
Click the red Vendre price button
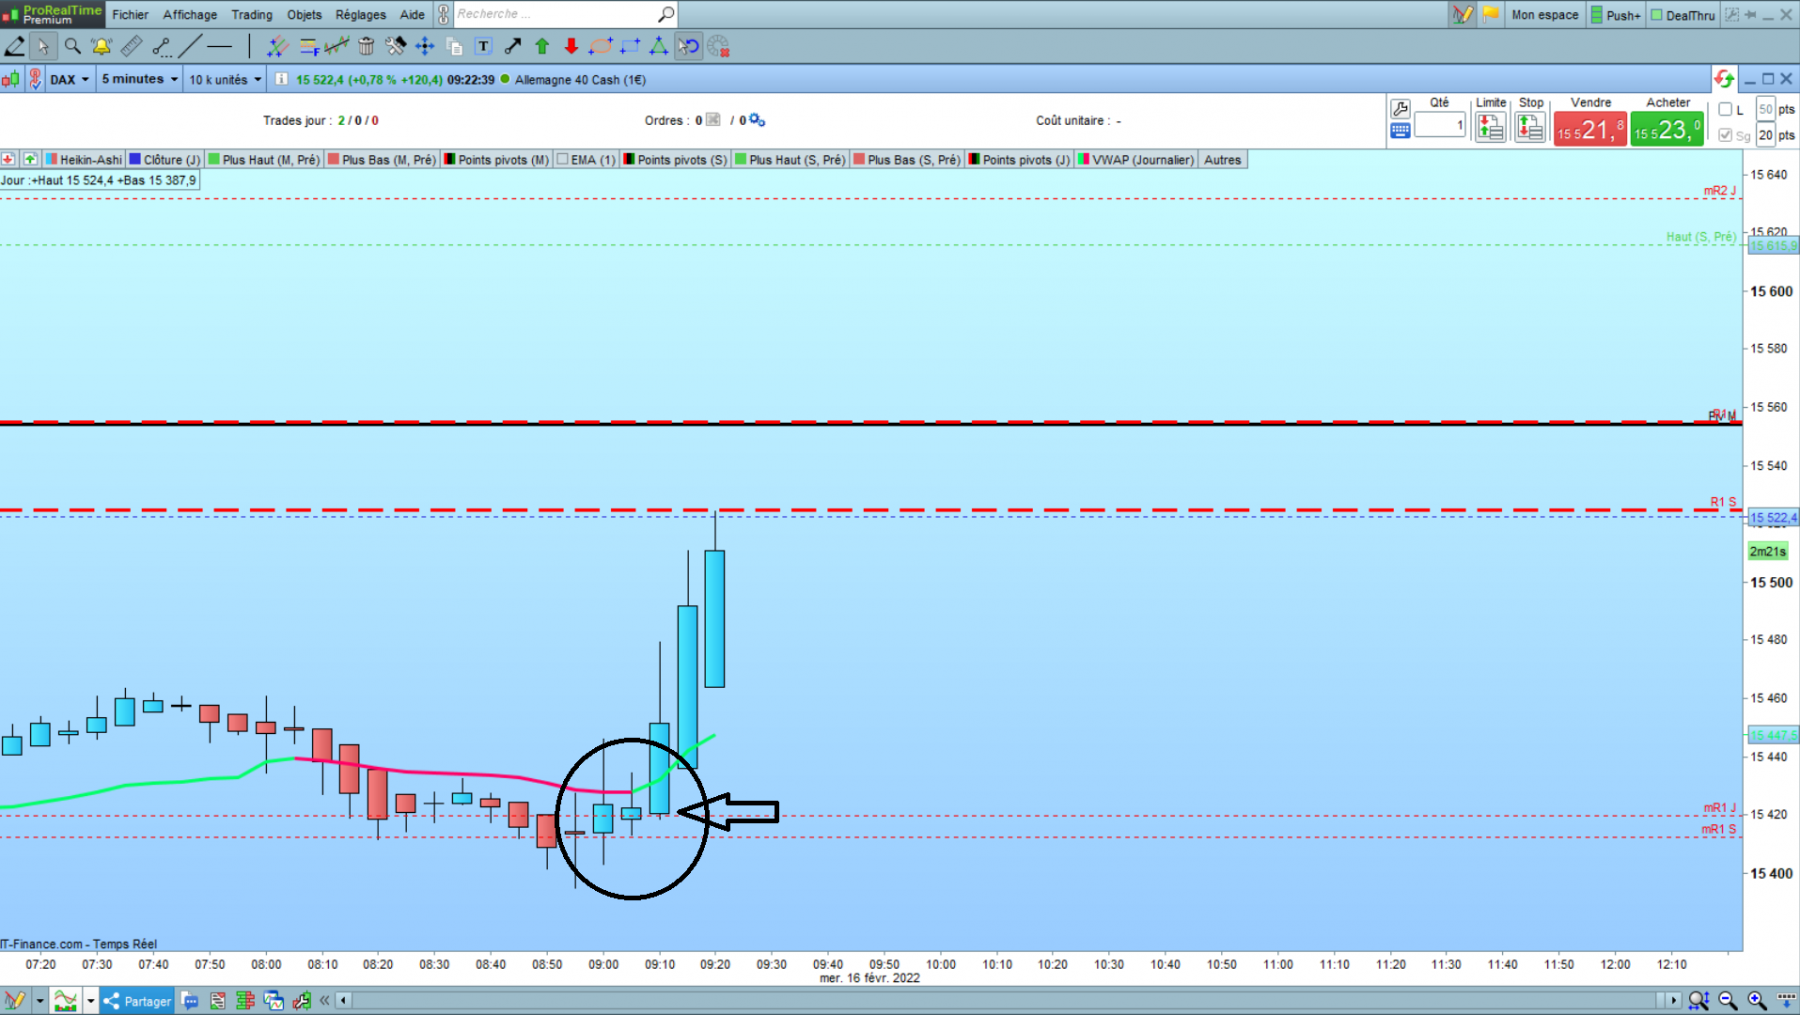1590,130
